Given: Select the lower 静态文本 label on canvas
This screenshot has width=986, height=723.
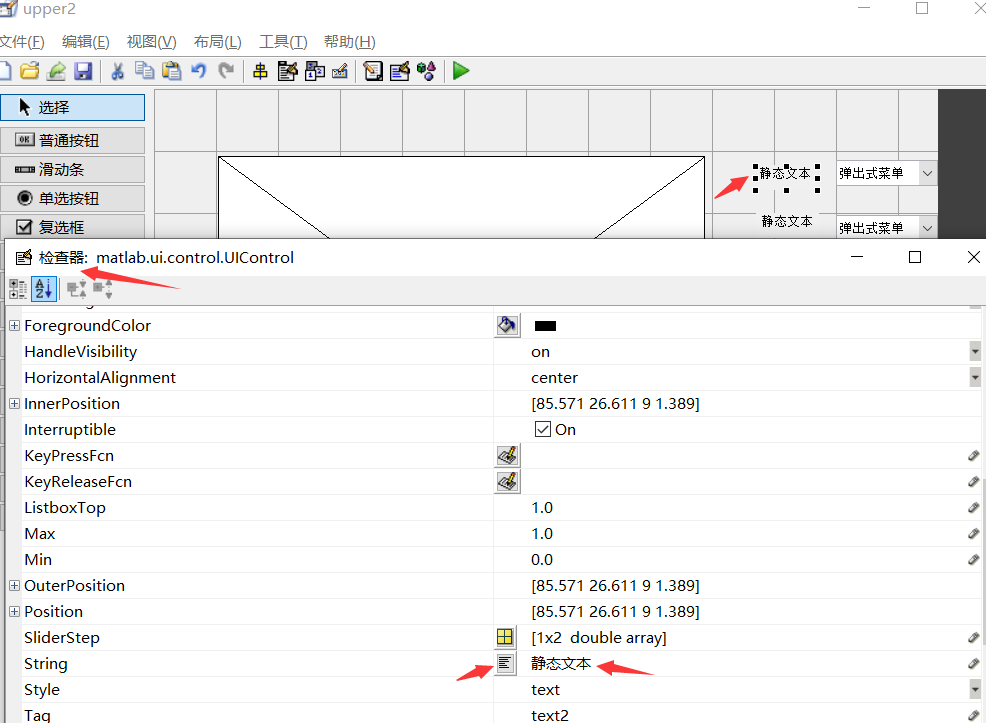Looking at the screenshot, I should (787, 221).
